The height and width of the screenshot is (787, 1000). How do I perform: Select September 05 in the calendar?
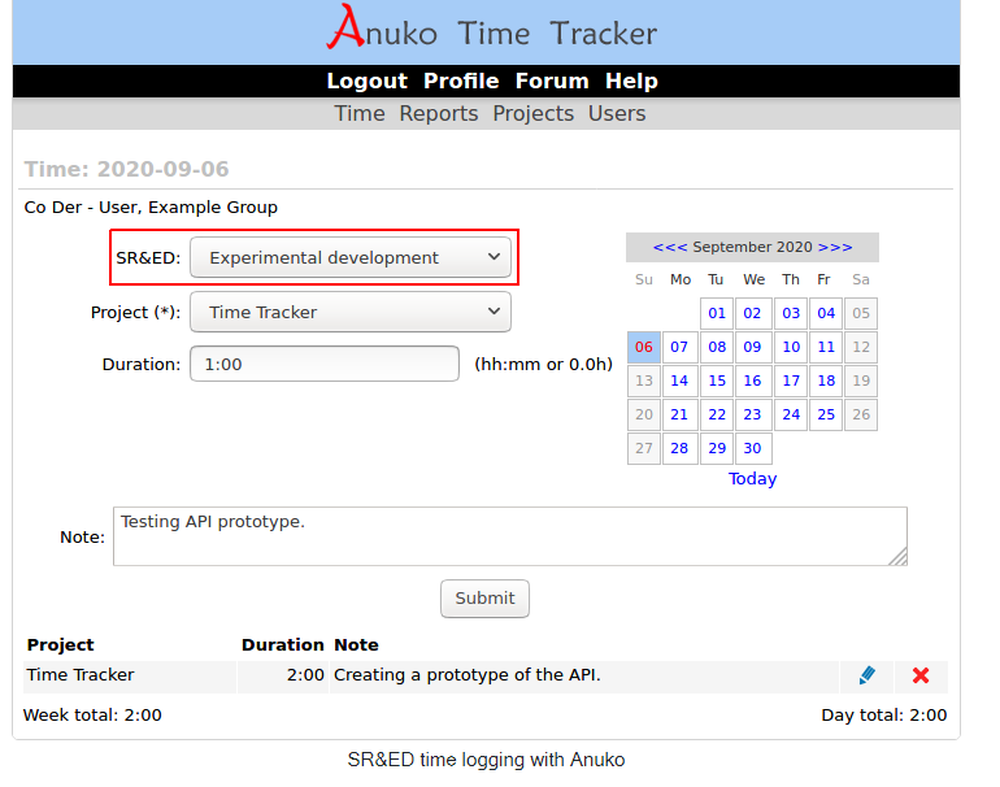(861, 313)
